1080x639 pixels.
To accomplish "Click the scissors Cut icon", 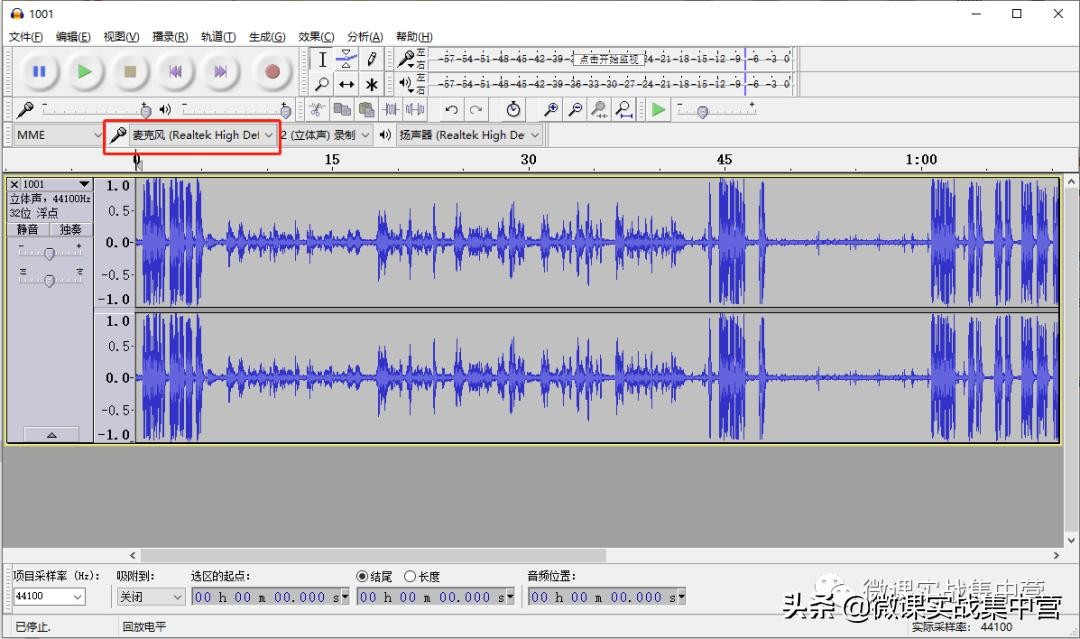I will click(x=316, y=110).
